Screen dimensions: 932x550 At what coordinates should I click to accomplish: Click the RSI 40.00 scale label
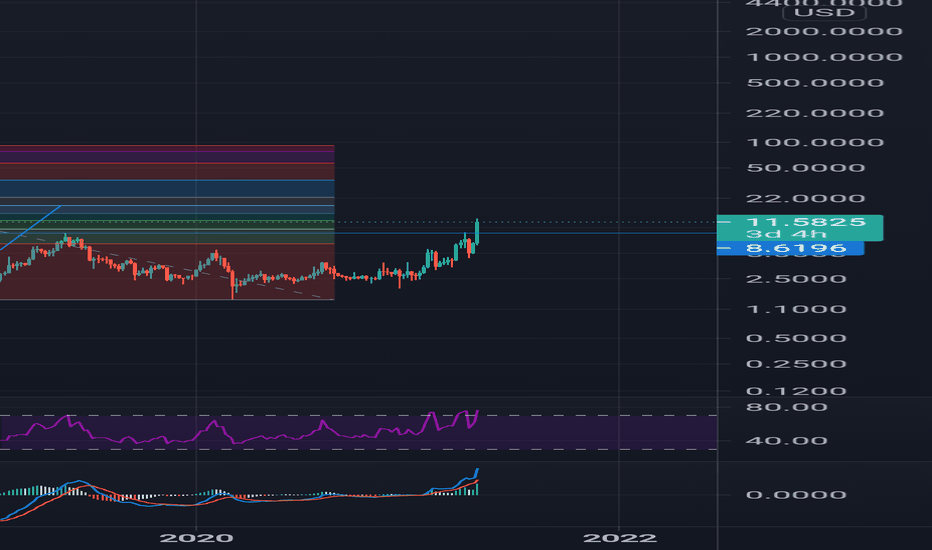pos(786,441)
